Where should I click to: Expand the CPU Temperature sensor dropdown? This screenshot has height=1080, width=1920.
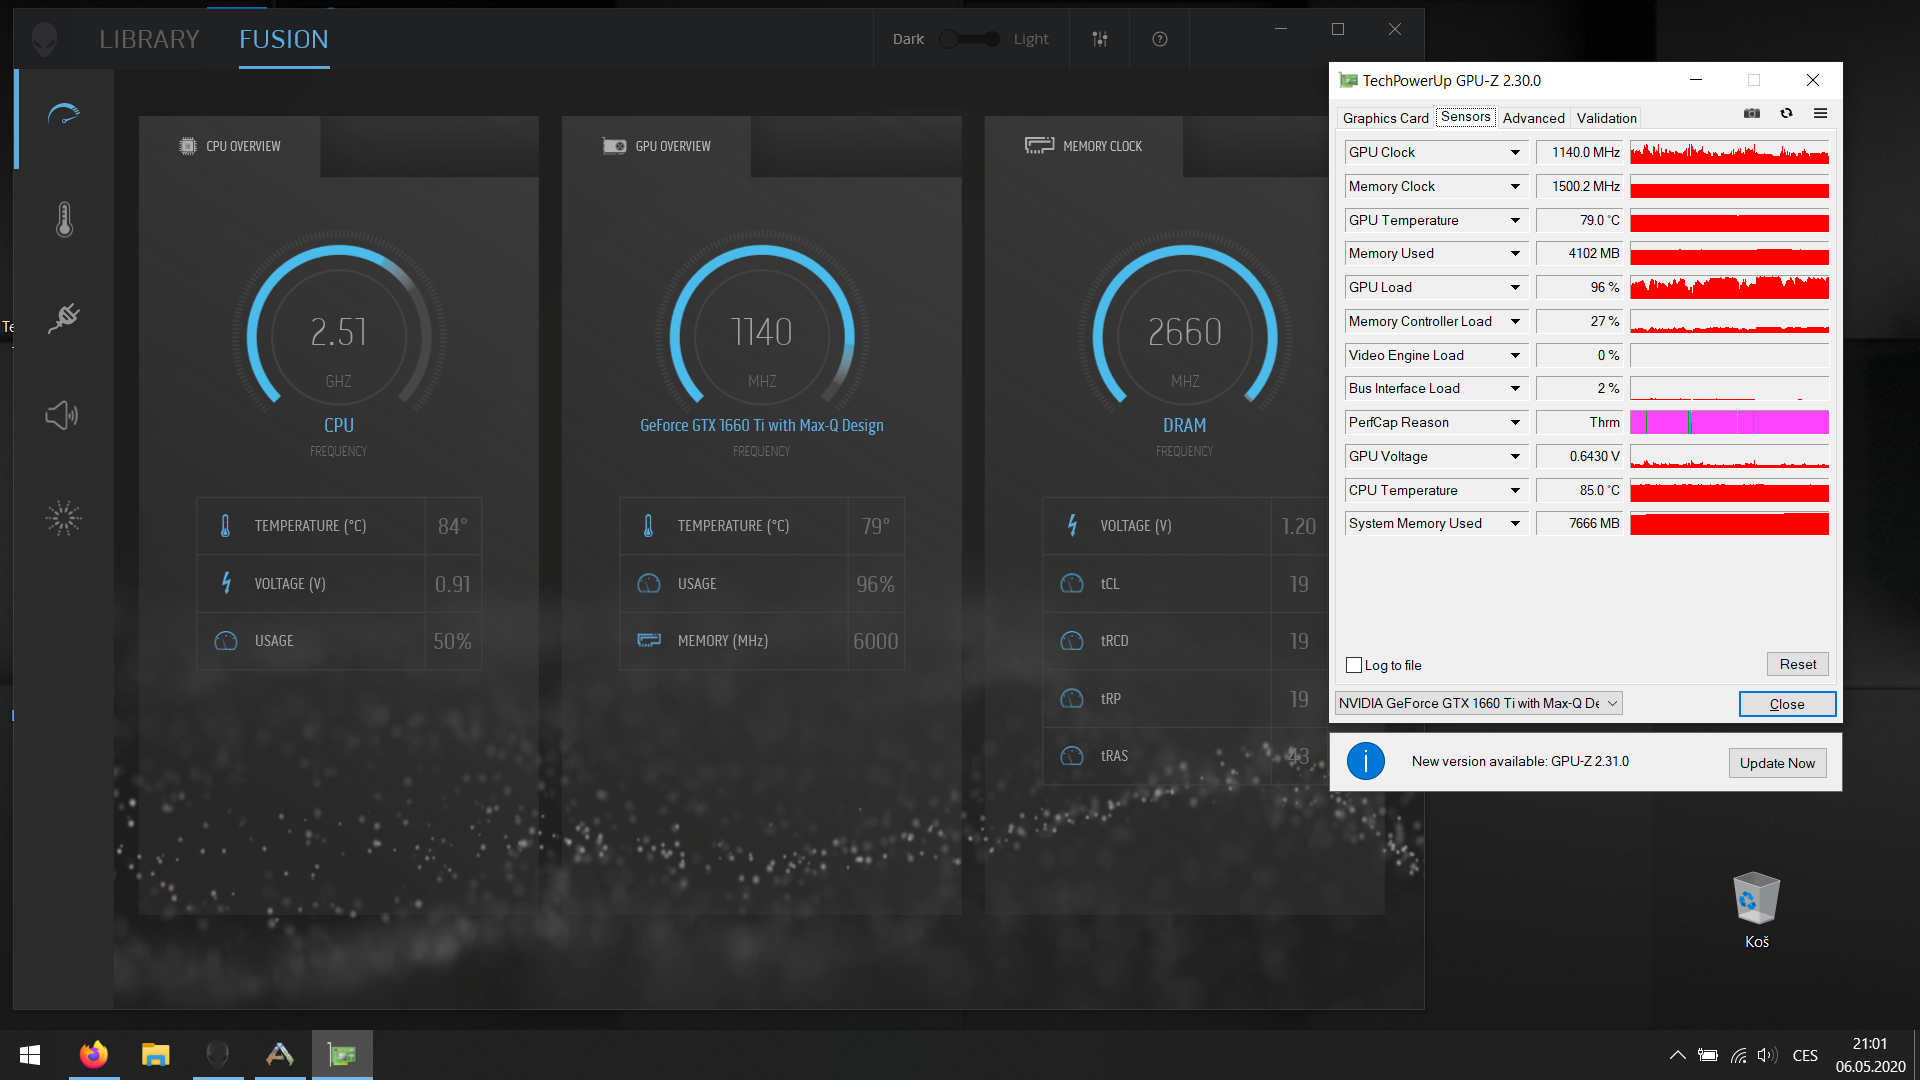[x=1515, y=491]
